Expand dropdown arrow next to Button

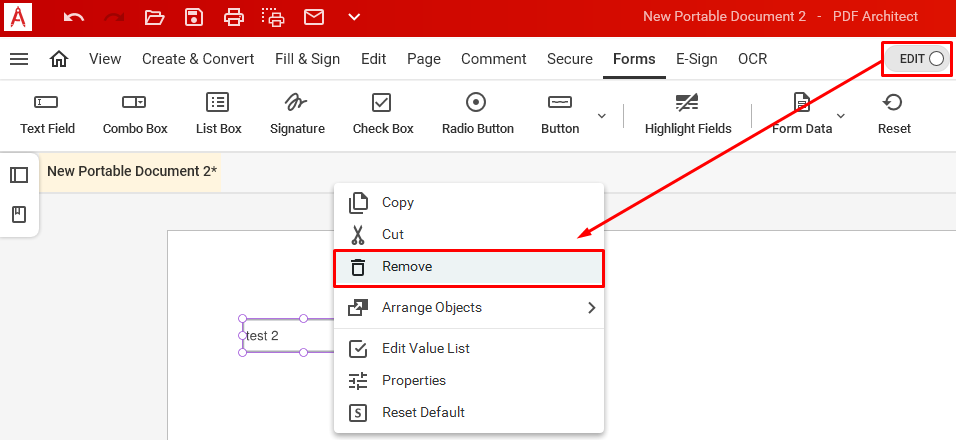click(x=602, y=116)
